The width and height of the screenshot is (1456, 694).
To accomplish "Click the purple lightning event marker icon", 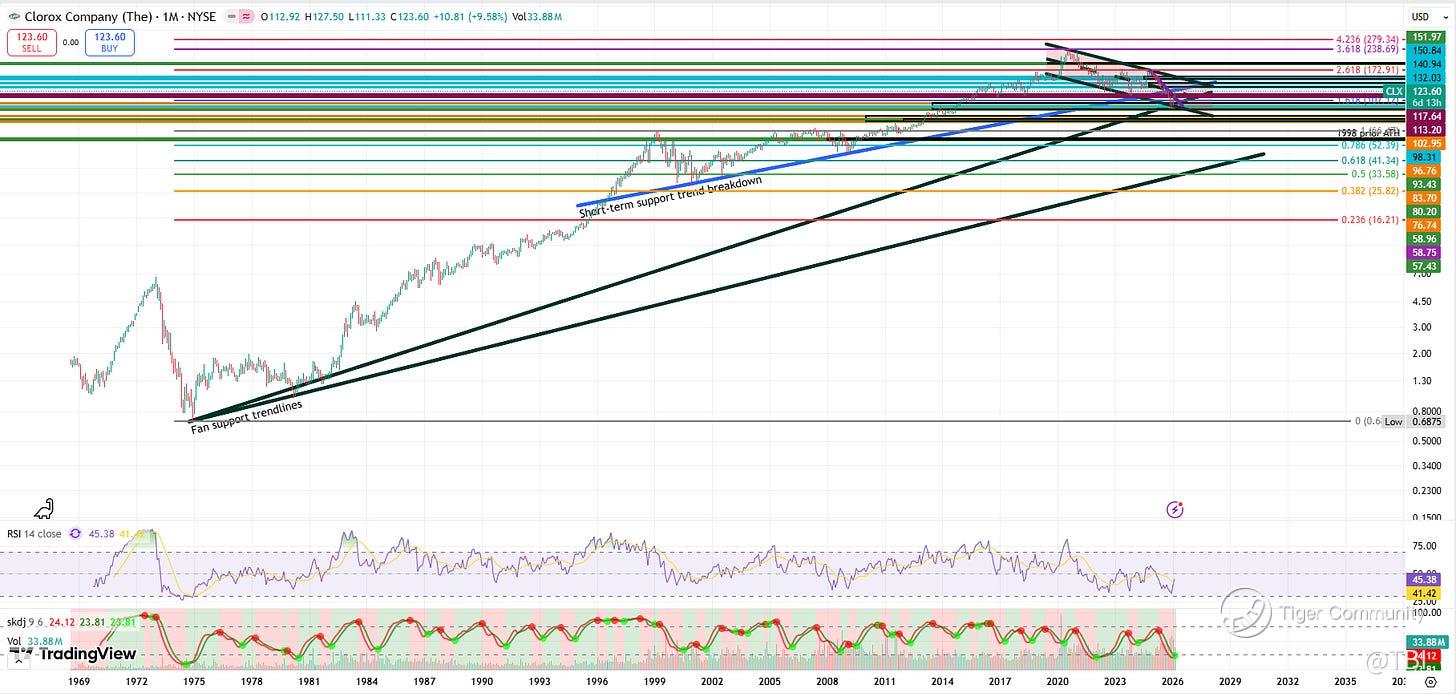I will click(x=1176, y=510).
